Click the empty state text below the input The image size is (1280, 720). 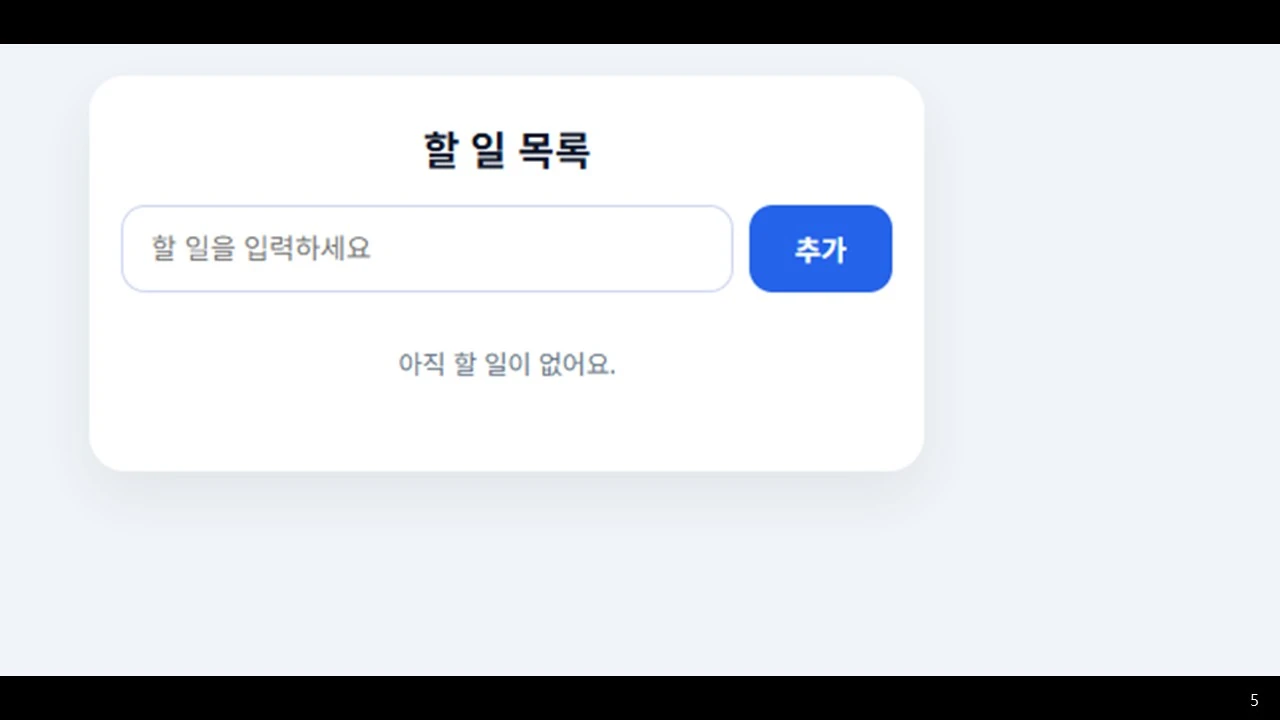point(507,364)
